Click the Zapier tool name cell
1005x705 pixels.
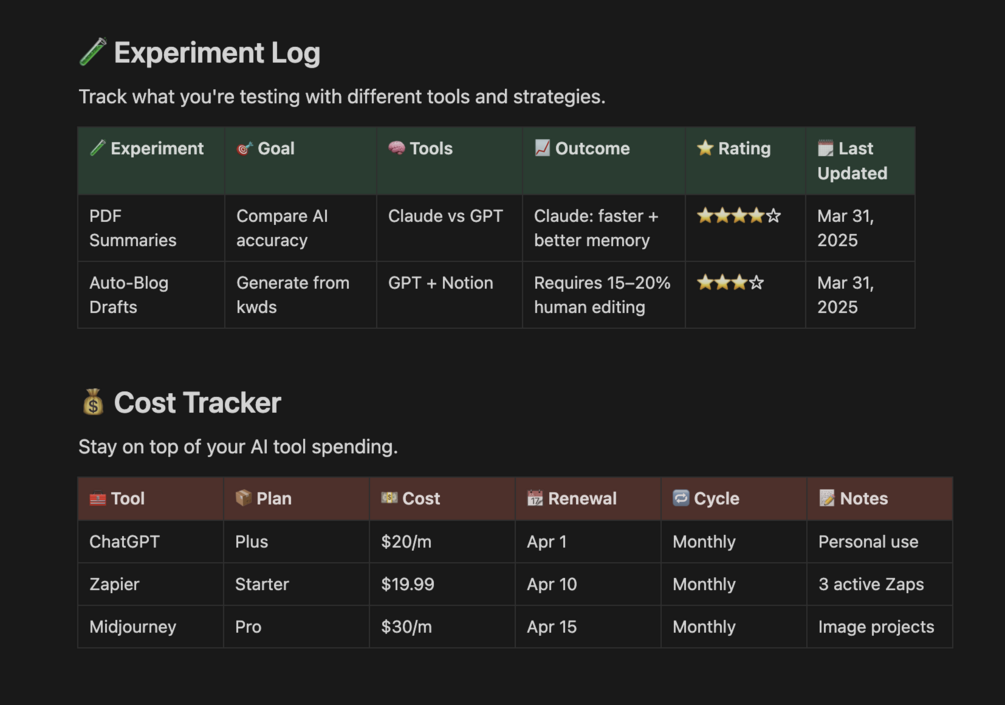pos(115,584)
